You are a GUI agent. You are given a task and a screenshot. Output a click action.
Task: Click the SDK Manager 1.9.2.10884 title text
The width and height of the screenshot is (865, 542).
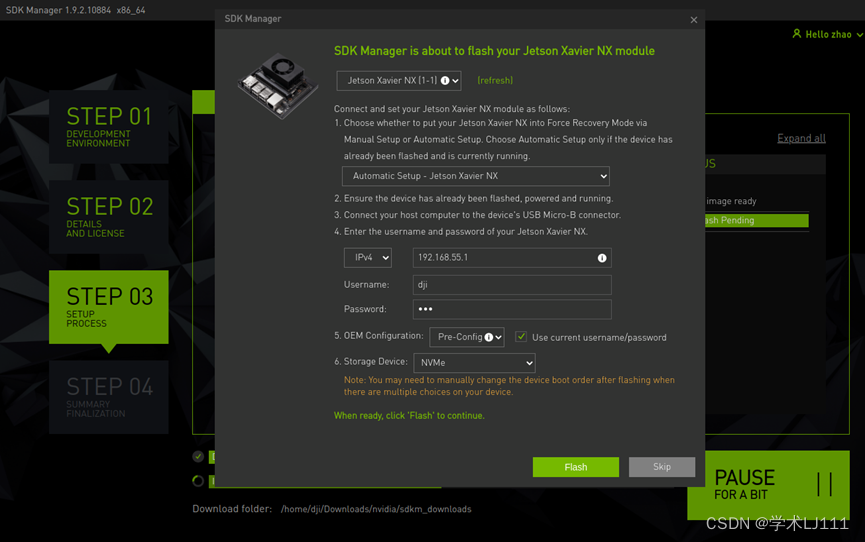click(58, 10)
